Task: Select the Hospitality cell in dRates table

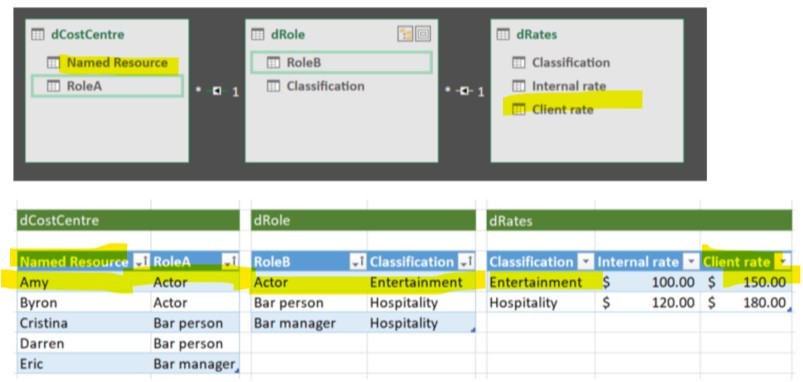Action: coord(541,303)
